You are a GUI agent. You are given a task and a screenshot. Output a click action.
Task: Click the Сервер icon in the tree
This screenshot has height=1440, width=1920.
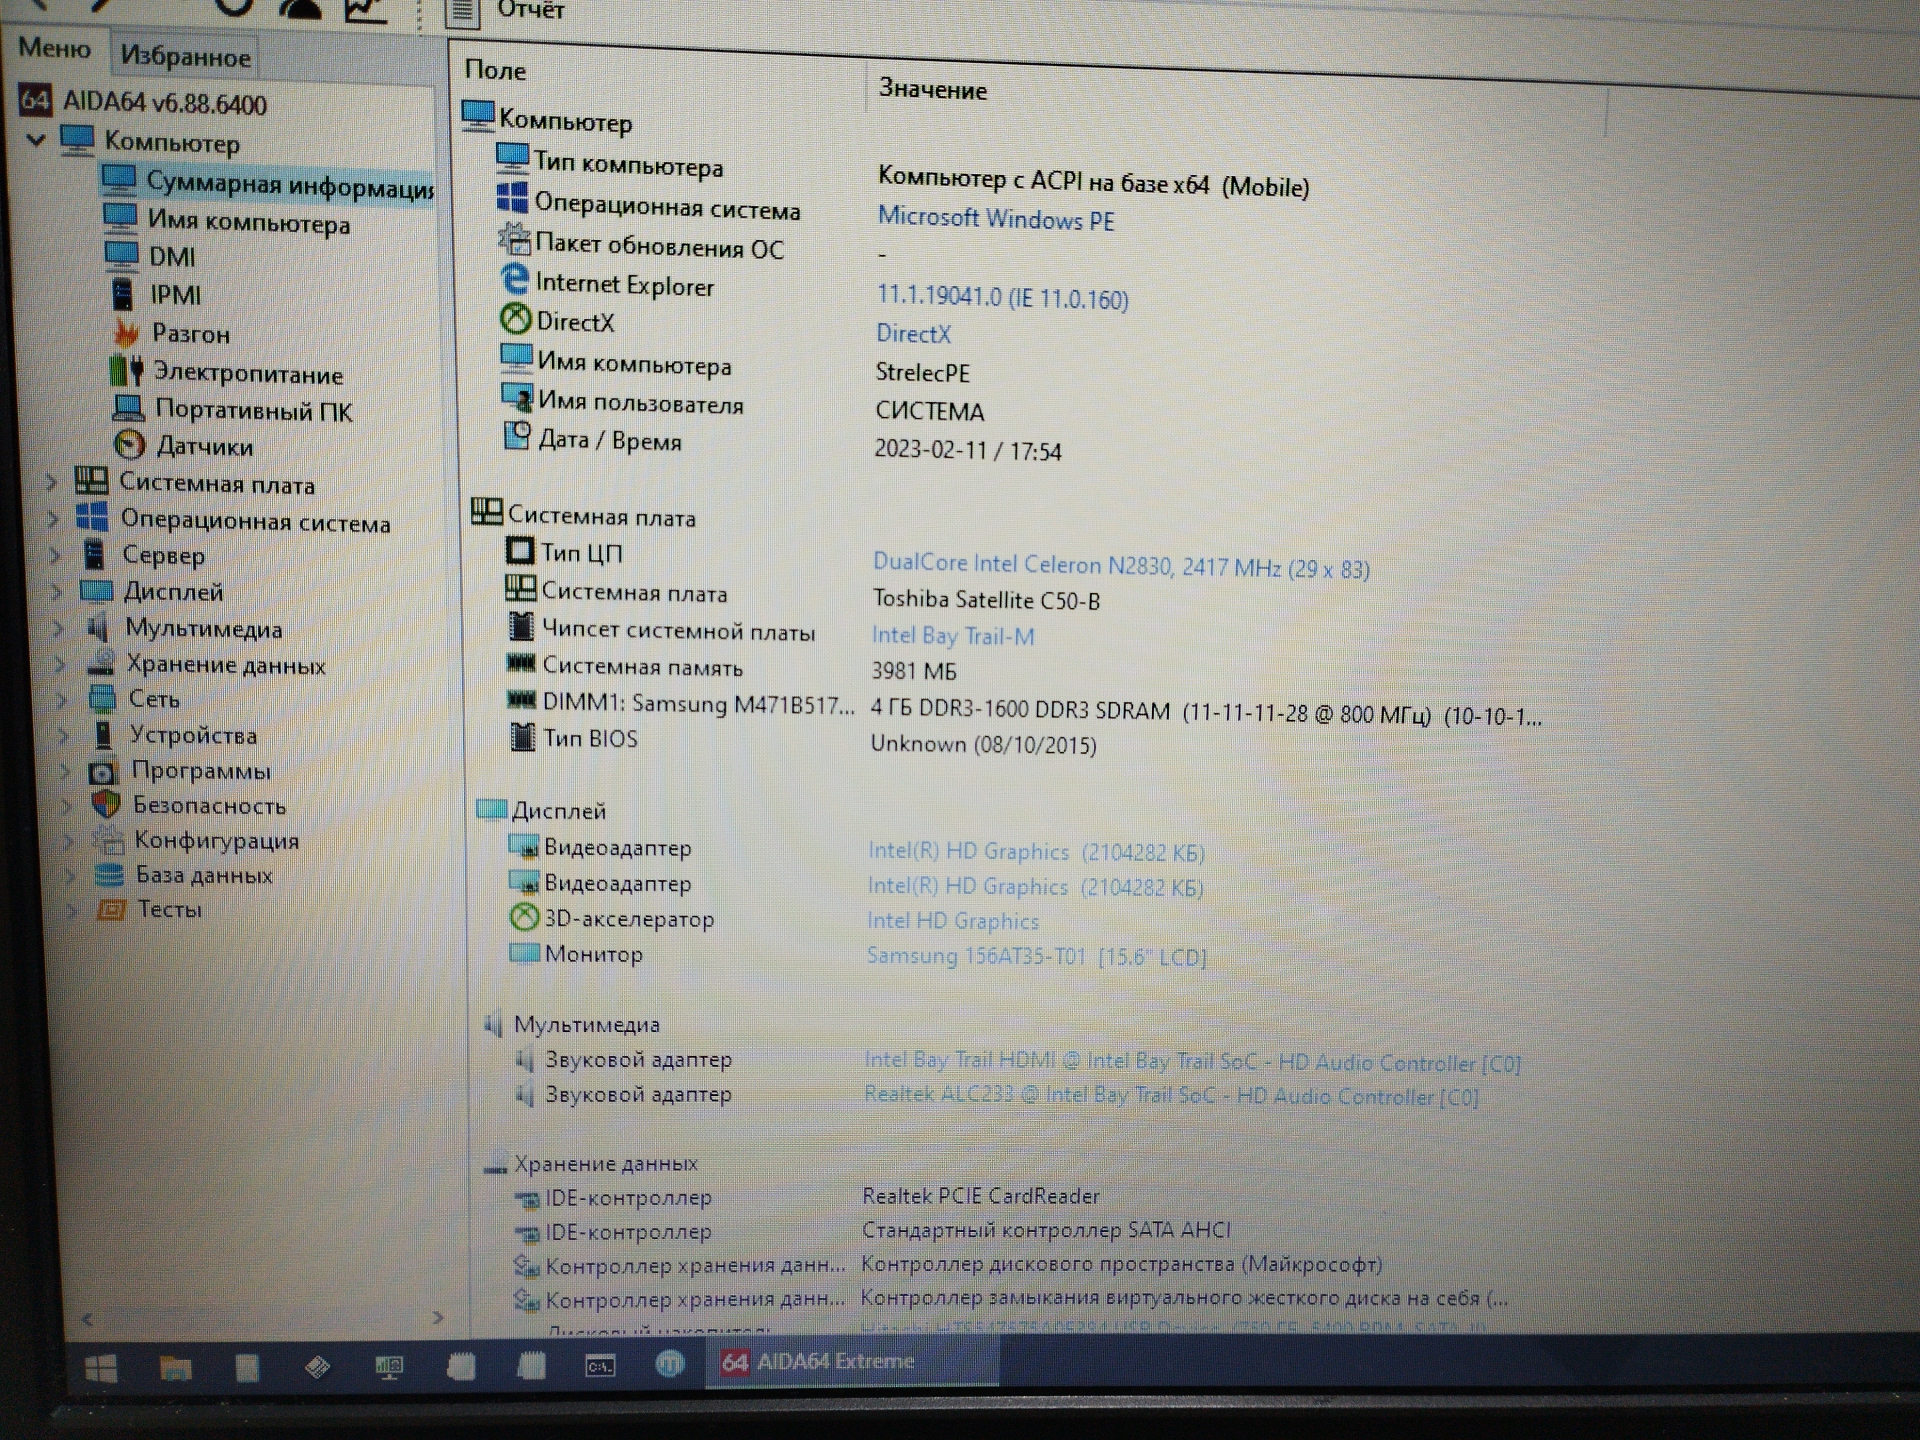pyautogui.click(x=94, y=554)
